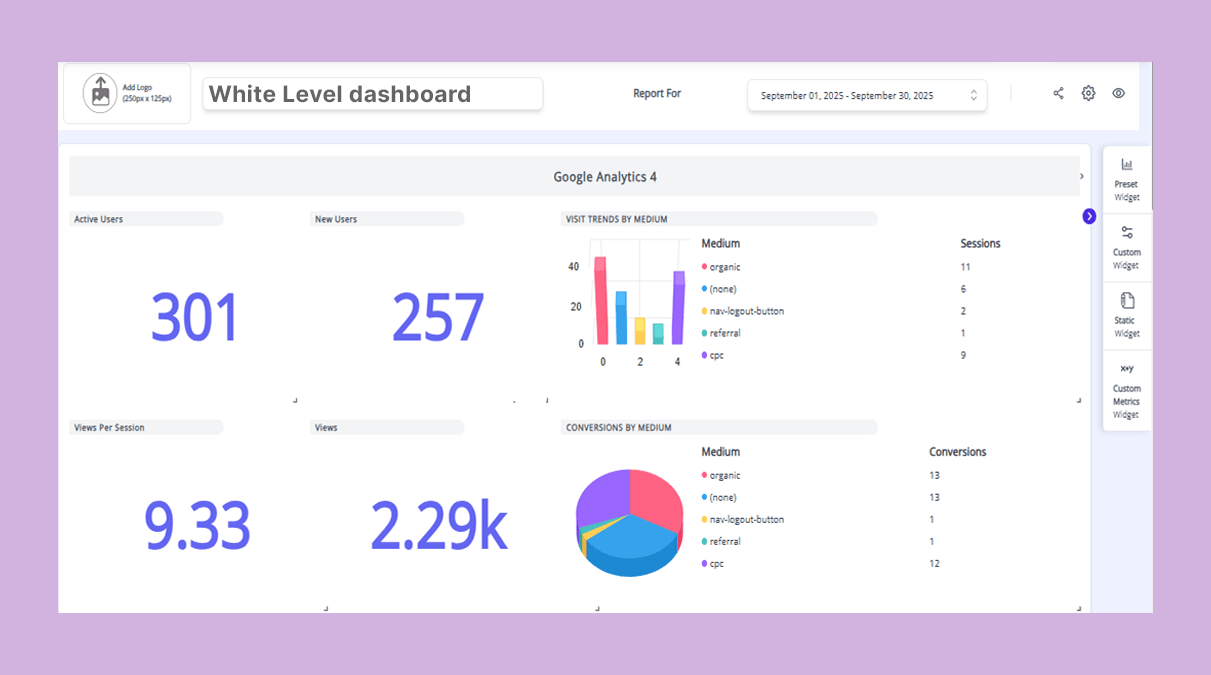Toggle preview mode with the eye icon

tap(1118, 93)
